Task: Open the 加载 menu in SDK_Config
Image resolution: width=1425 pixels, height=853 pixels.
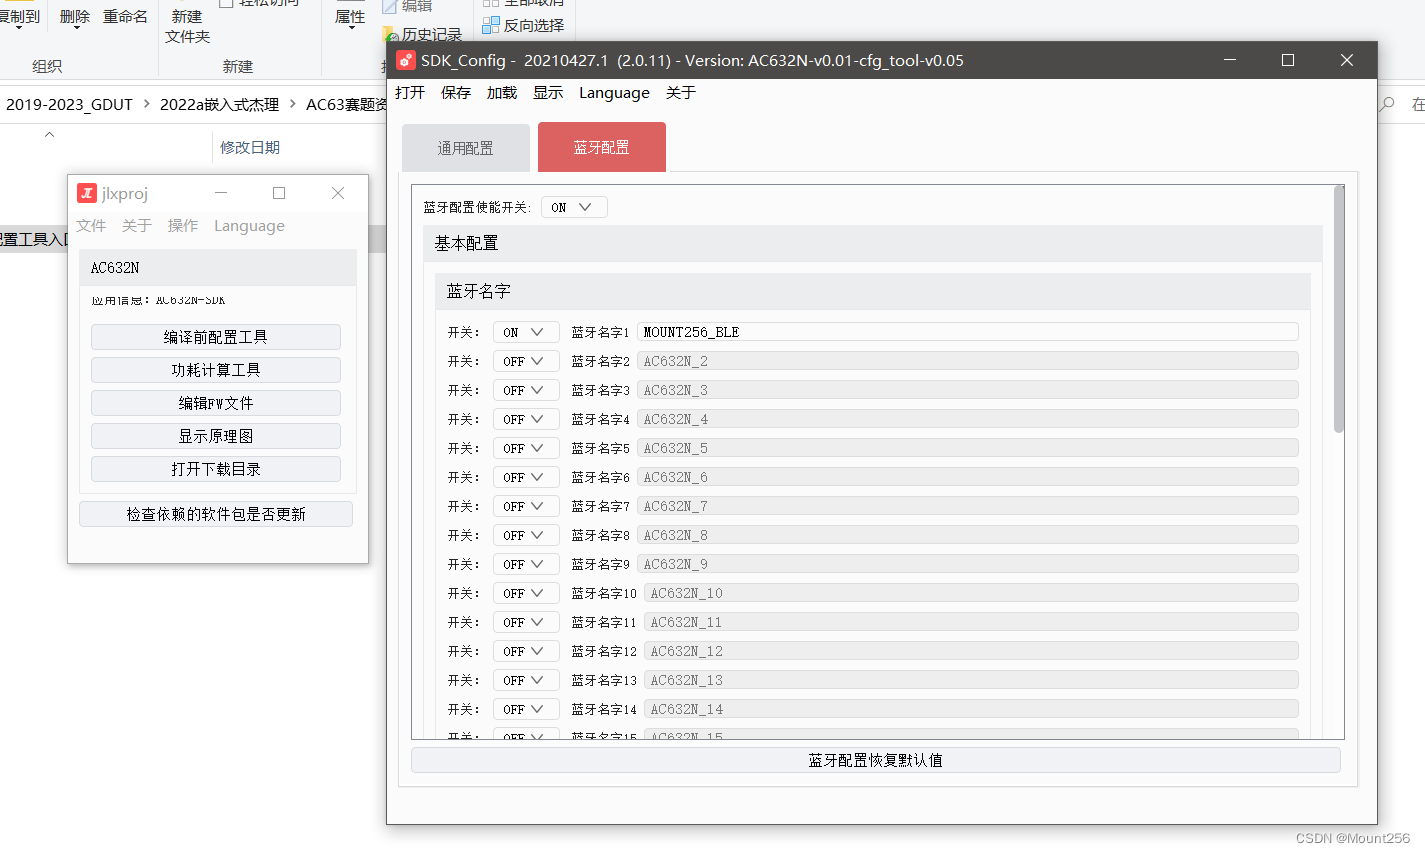Action: tap(502, 93)
